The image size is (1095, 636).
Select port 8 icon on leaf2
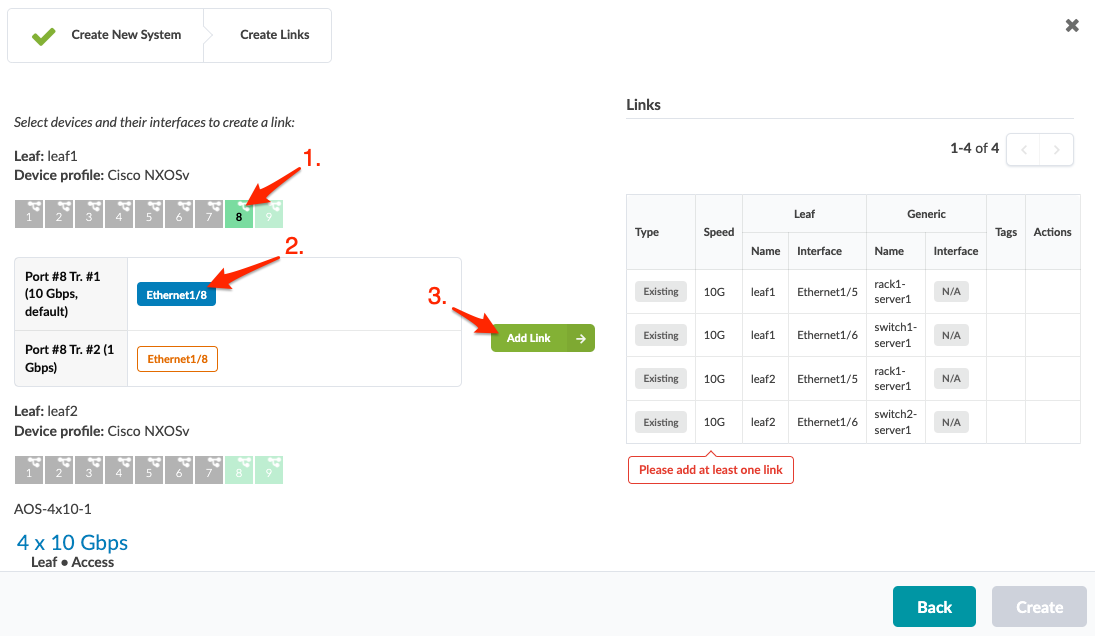(x=239, y=470)
